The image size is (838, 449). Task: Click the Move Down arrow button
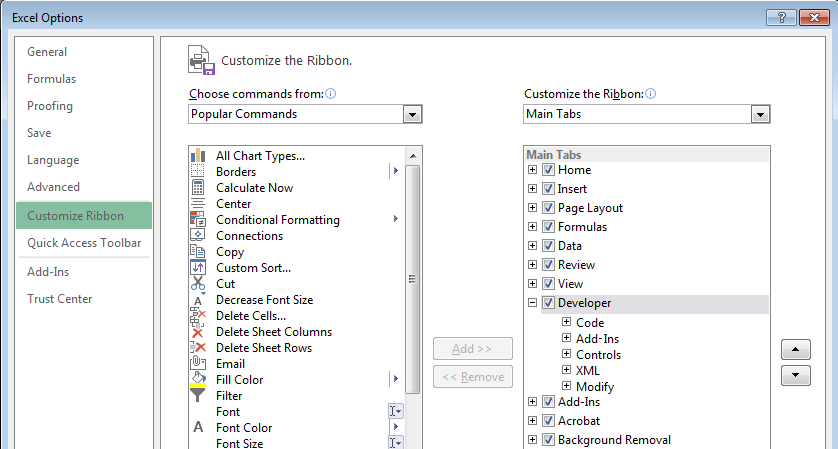tap(794, 375)
